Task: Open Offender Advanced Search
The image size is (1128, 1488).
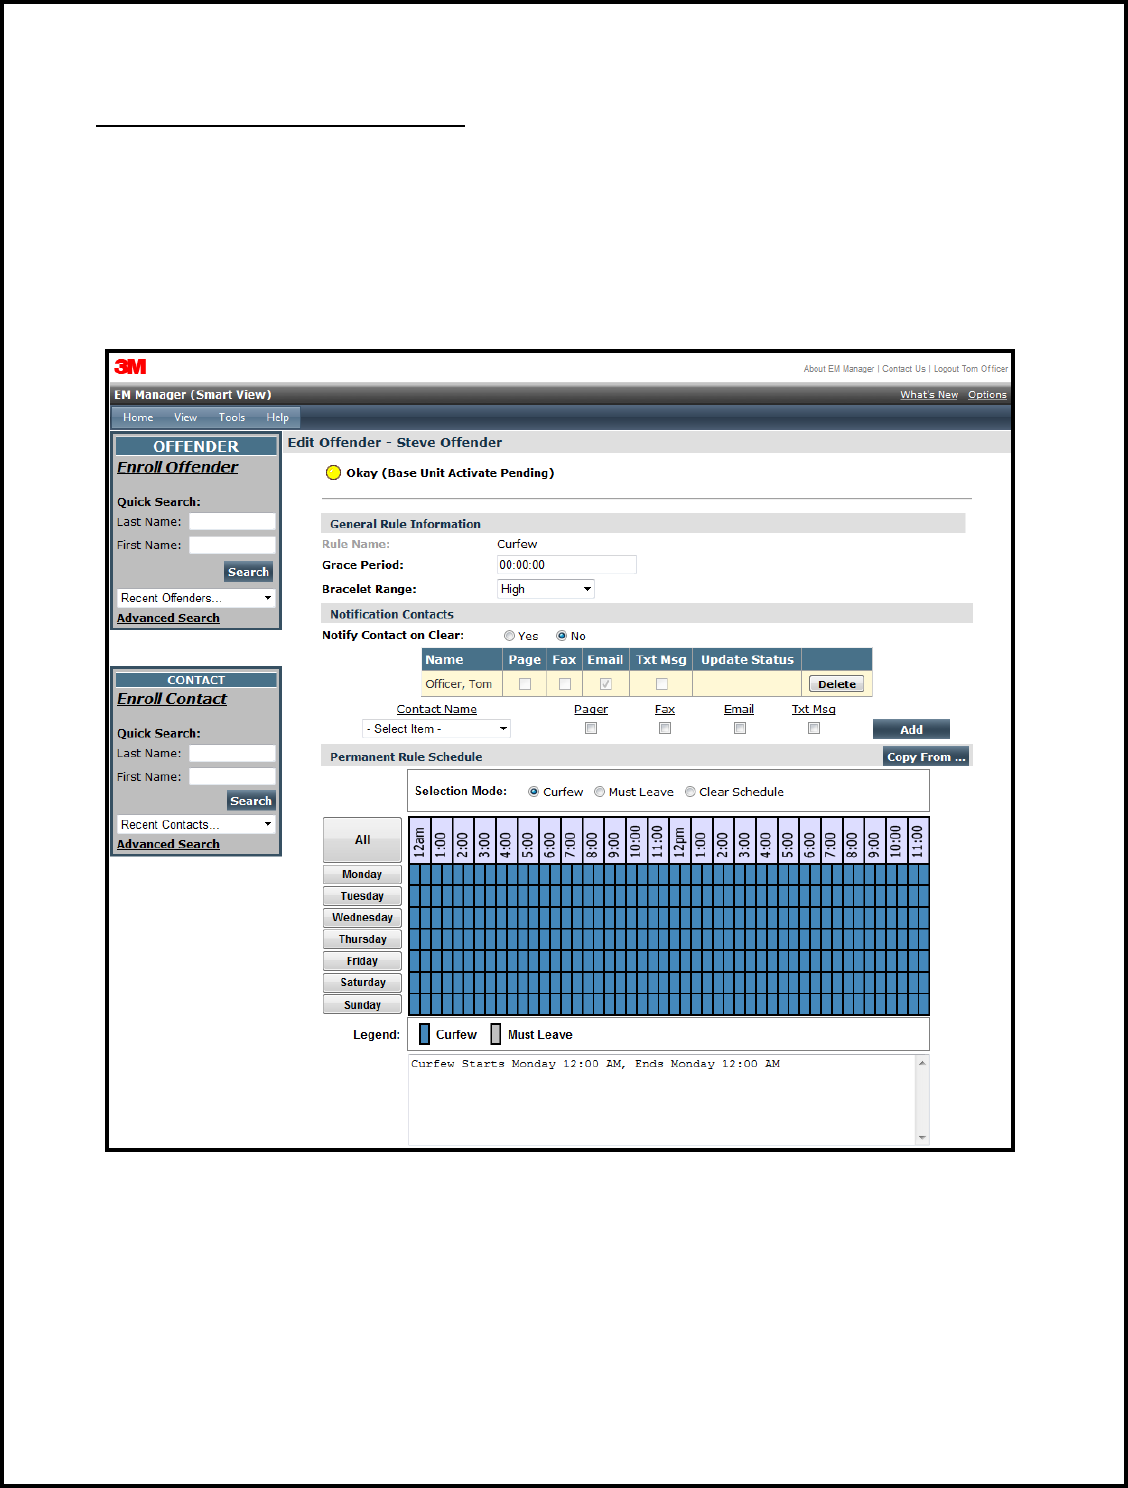Action: pyautogui.click(x=168, y=618)
